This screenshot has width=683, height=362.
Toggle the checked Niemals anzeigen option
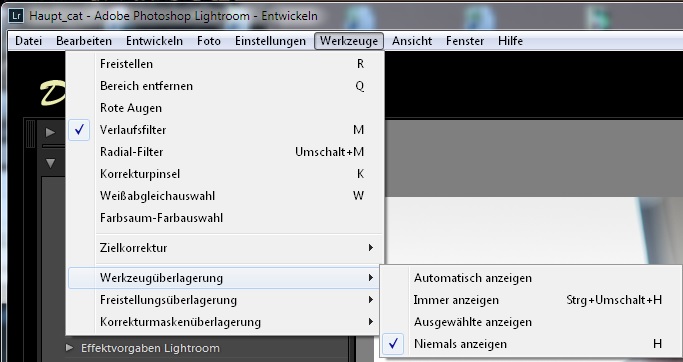click(531, 344)
